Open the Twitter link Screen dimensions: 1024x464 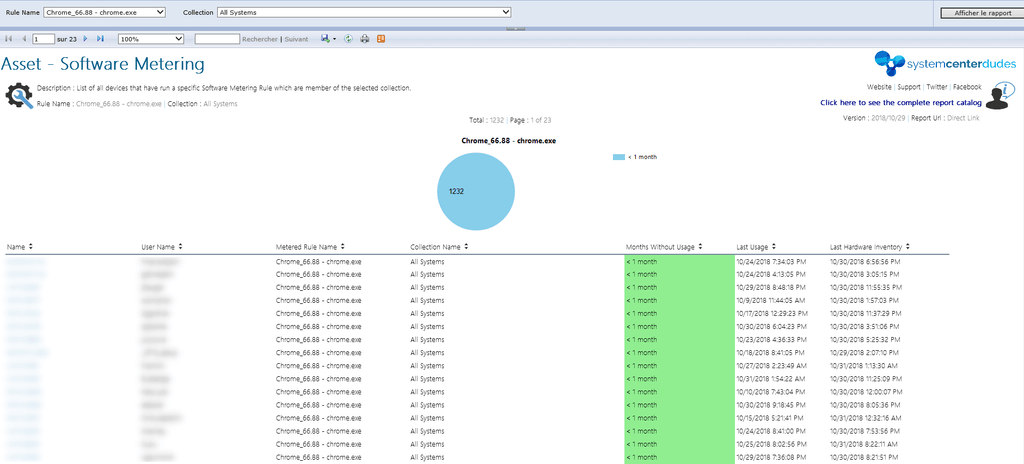click(936, 87)
